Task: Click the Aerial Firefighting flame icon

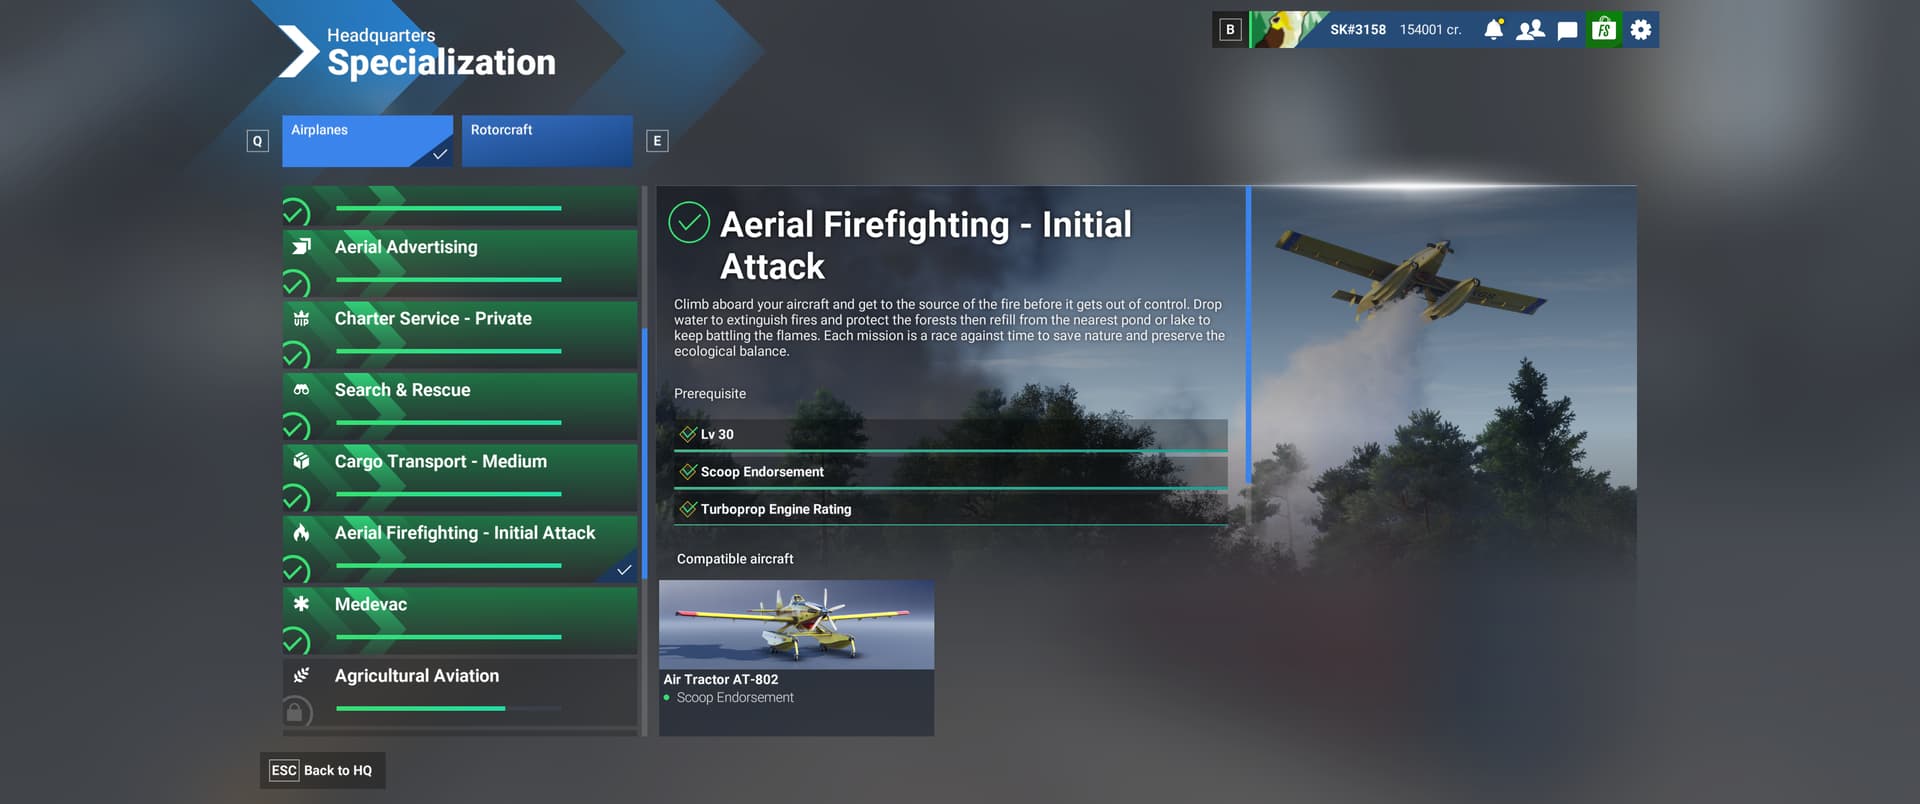Action: click(301, 533)
